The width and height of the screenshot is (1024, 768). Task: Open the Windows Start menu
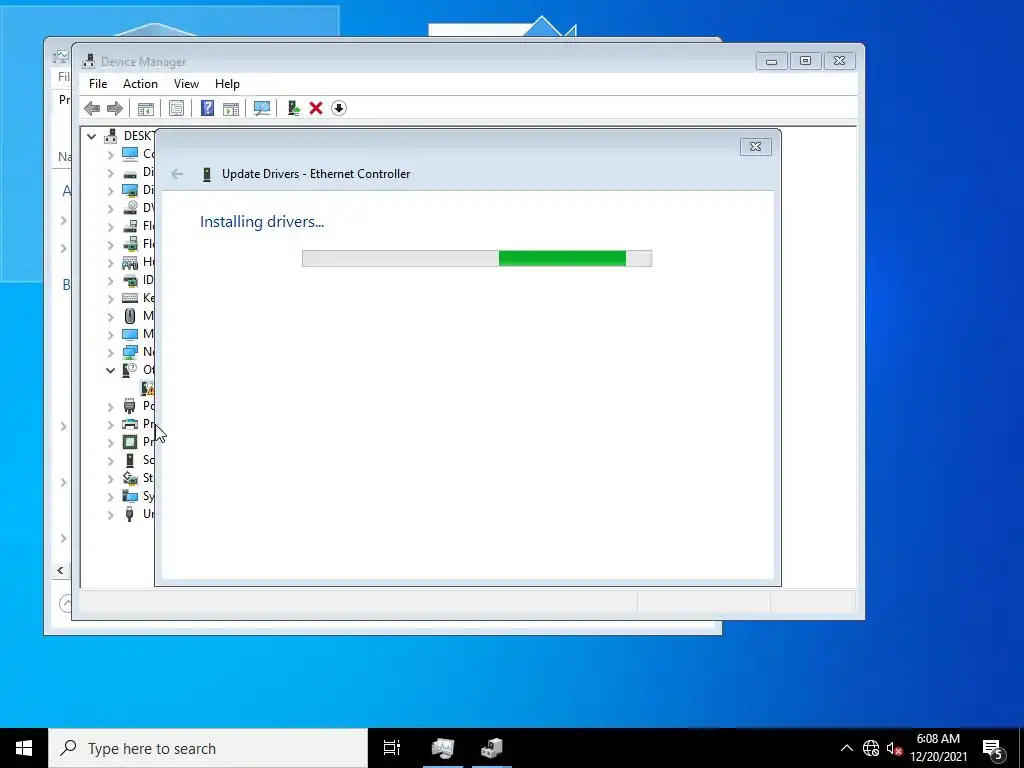tap(24, 748)
